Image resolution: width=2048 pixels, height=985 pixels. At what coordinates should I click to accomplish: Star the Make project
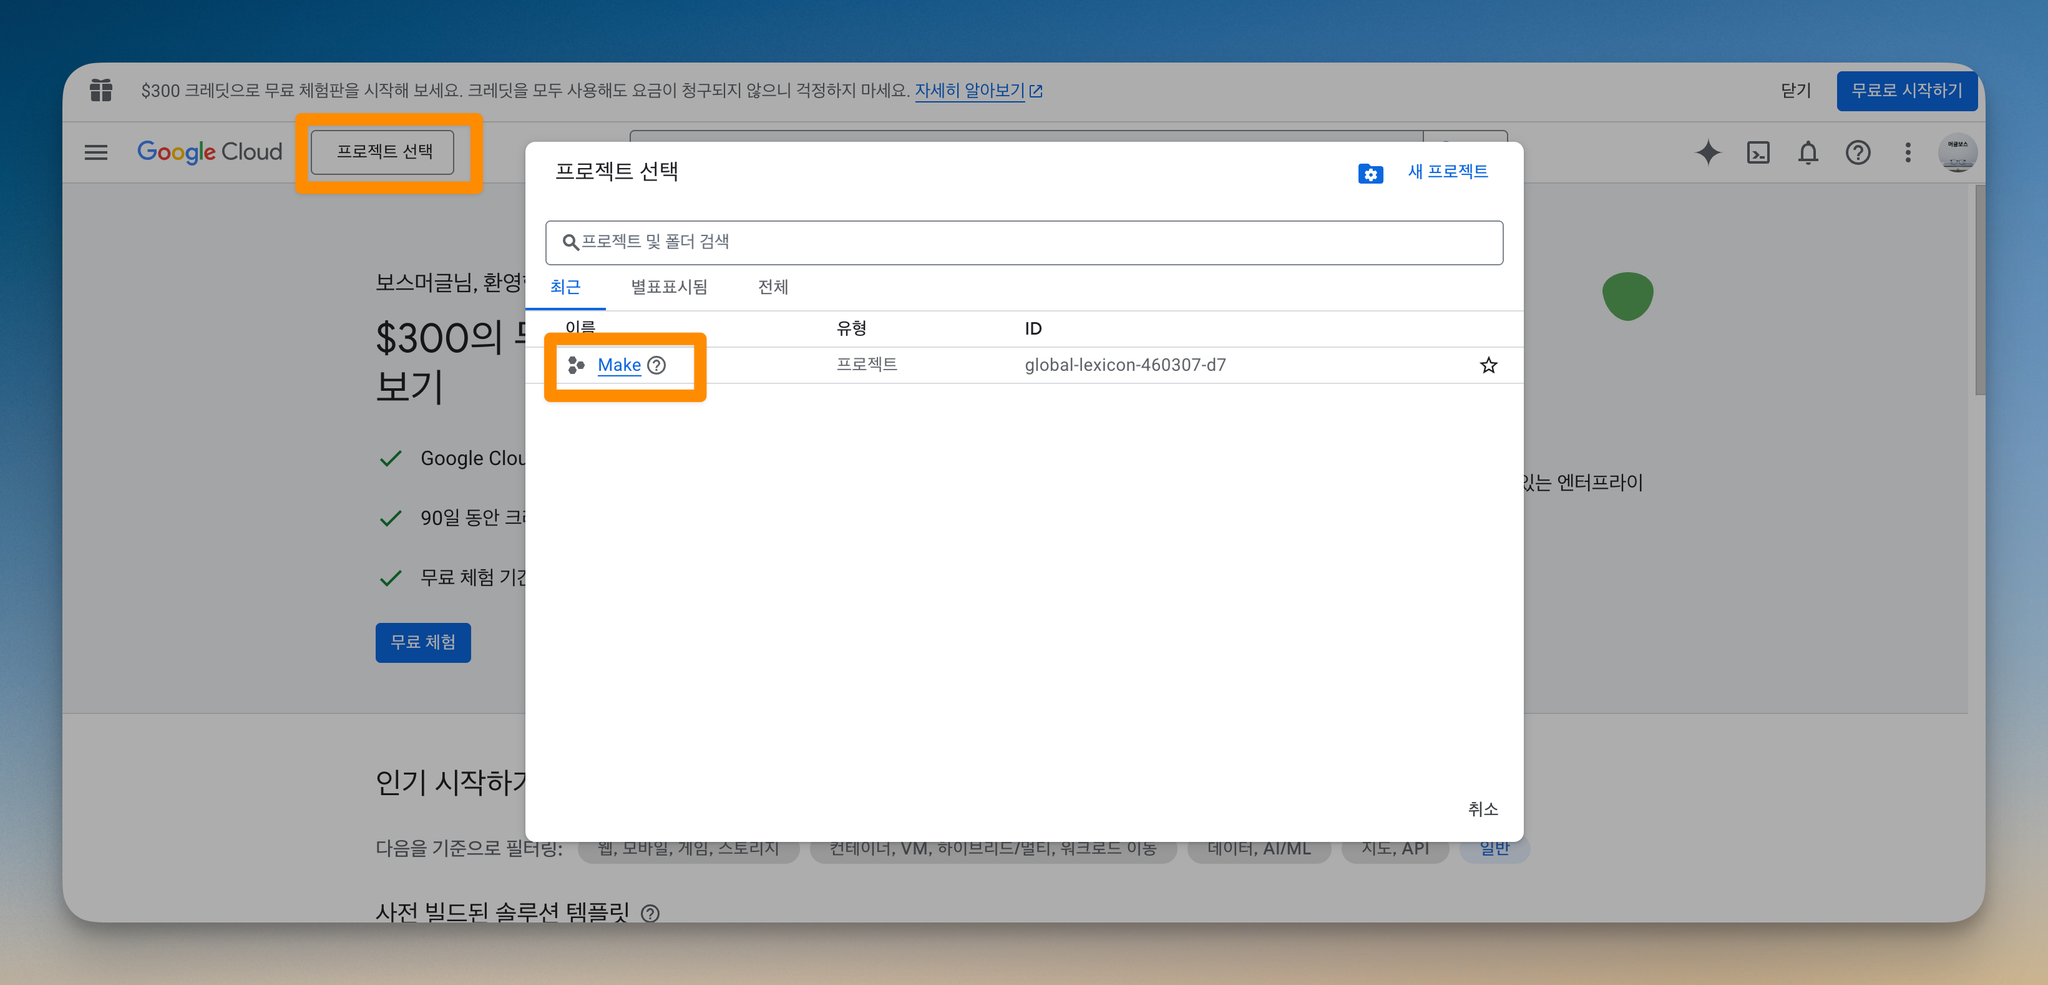[1488, 365]
